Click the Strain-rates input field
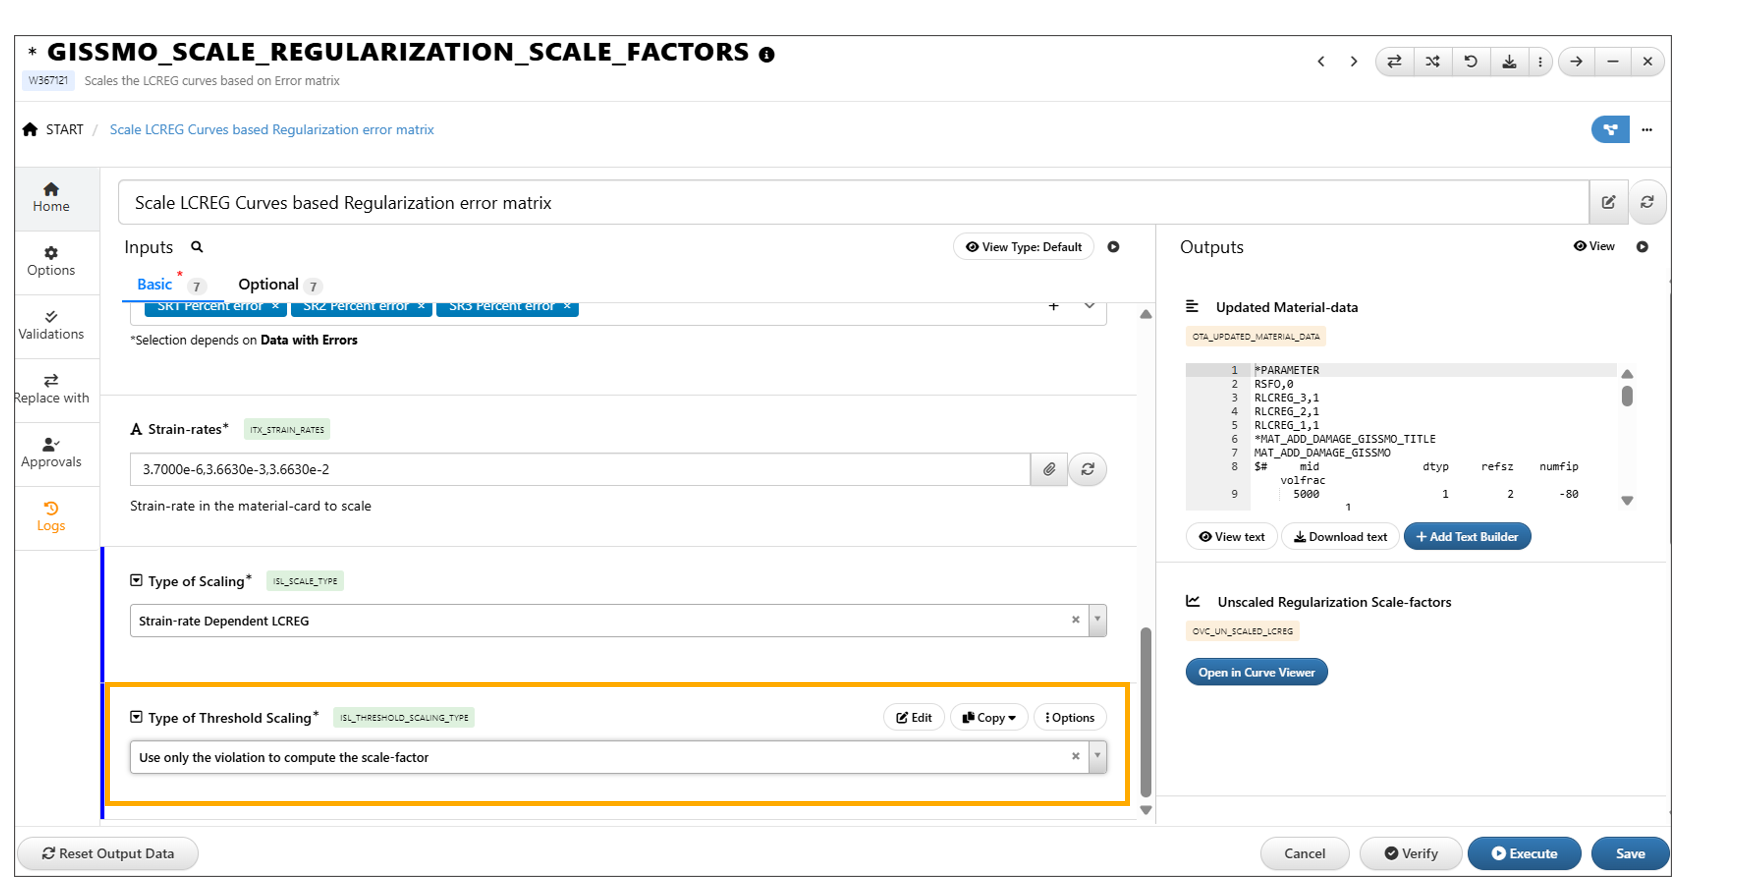Image resolution: width=1737 pixels, height=886 pixels. pyautogui.click(x=580, y=469)
